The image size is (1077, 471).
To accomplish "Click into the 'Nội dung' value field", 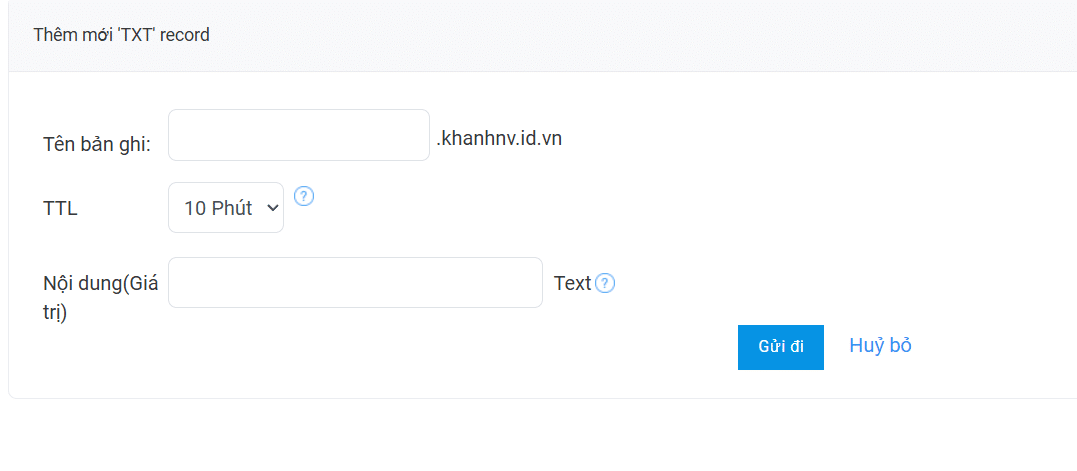I will tap(355, 283).
